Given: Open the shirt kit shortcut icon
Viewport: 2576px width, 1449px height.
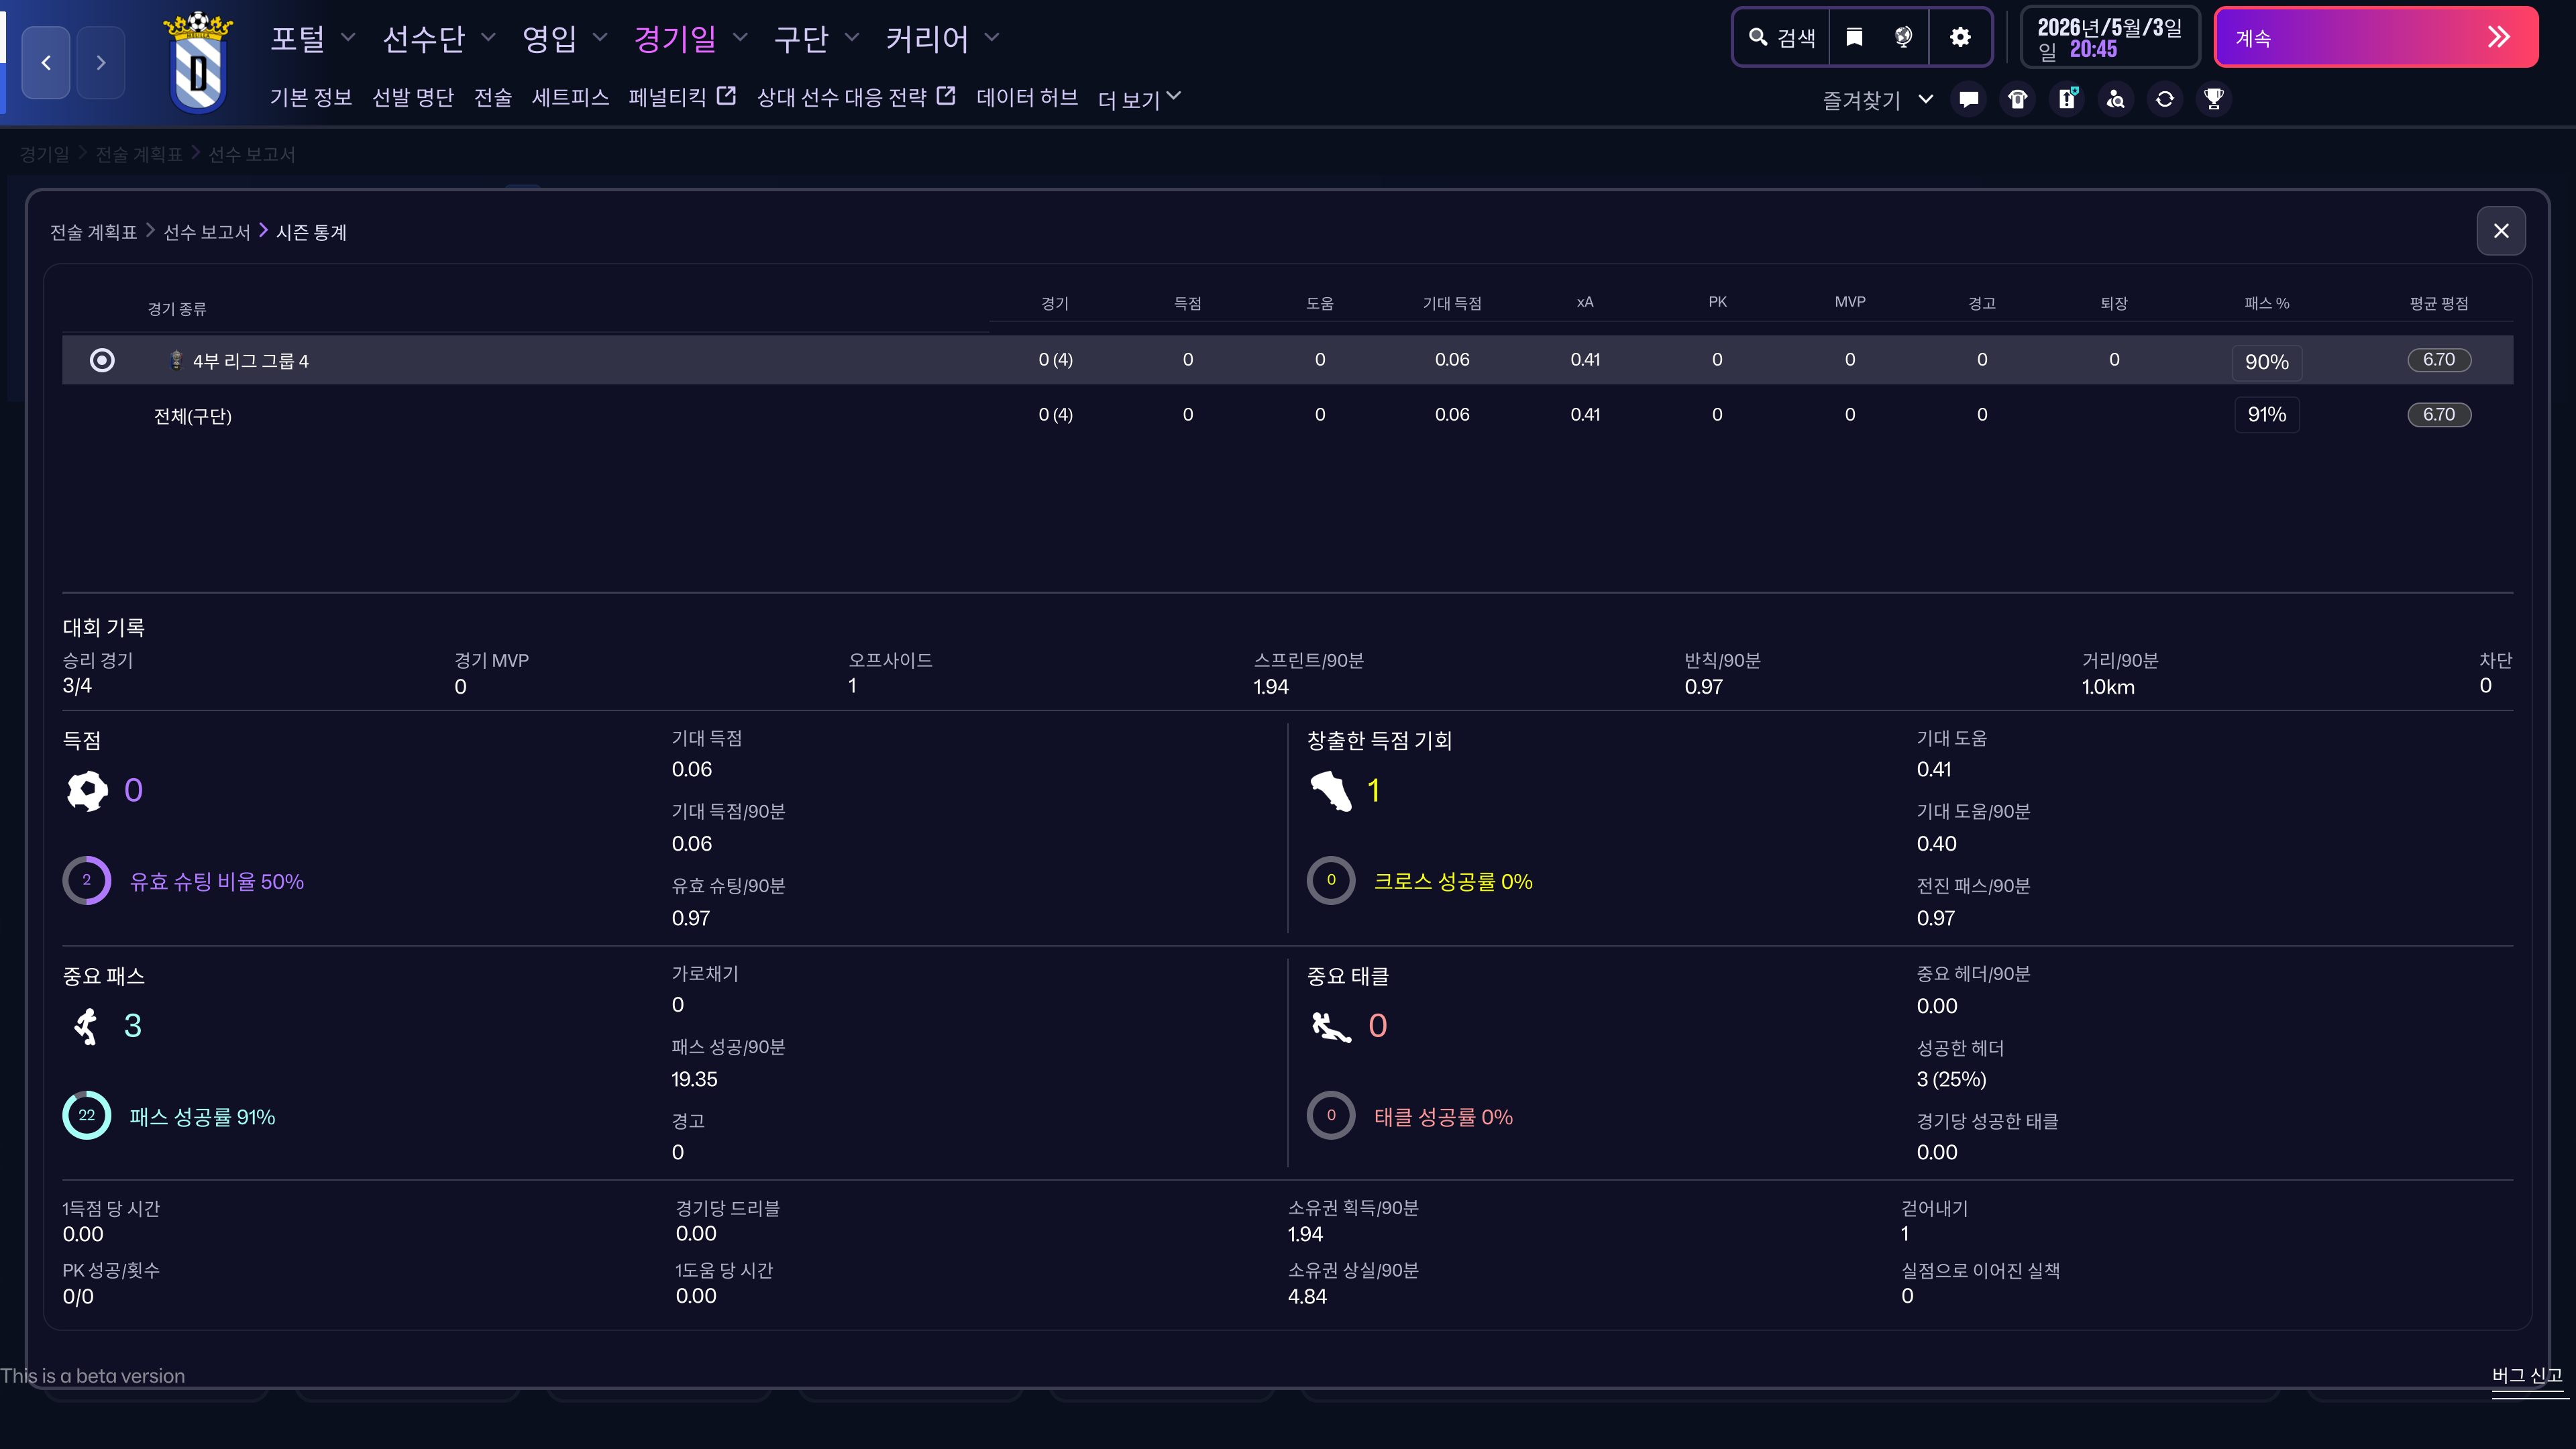Looking at the screenshot, I should coord(2018,99).
